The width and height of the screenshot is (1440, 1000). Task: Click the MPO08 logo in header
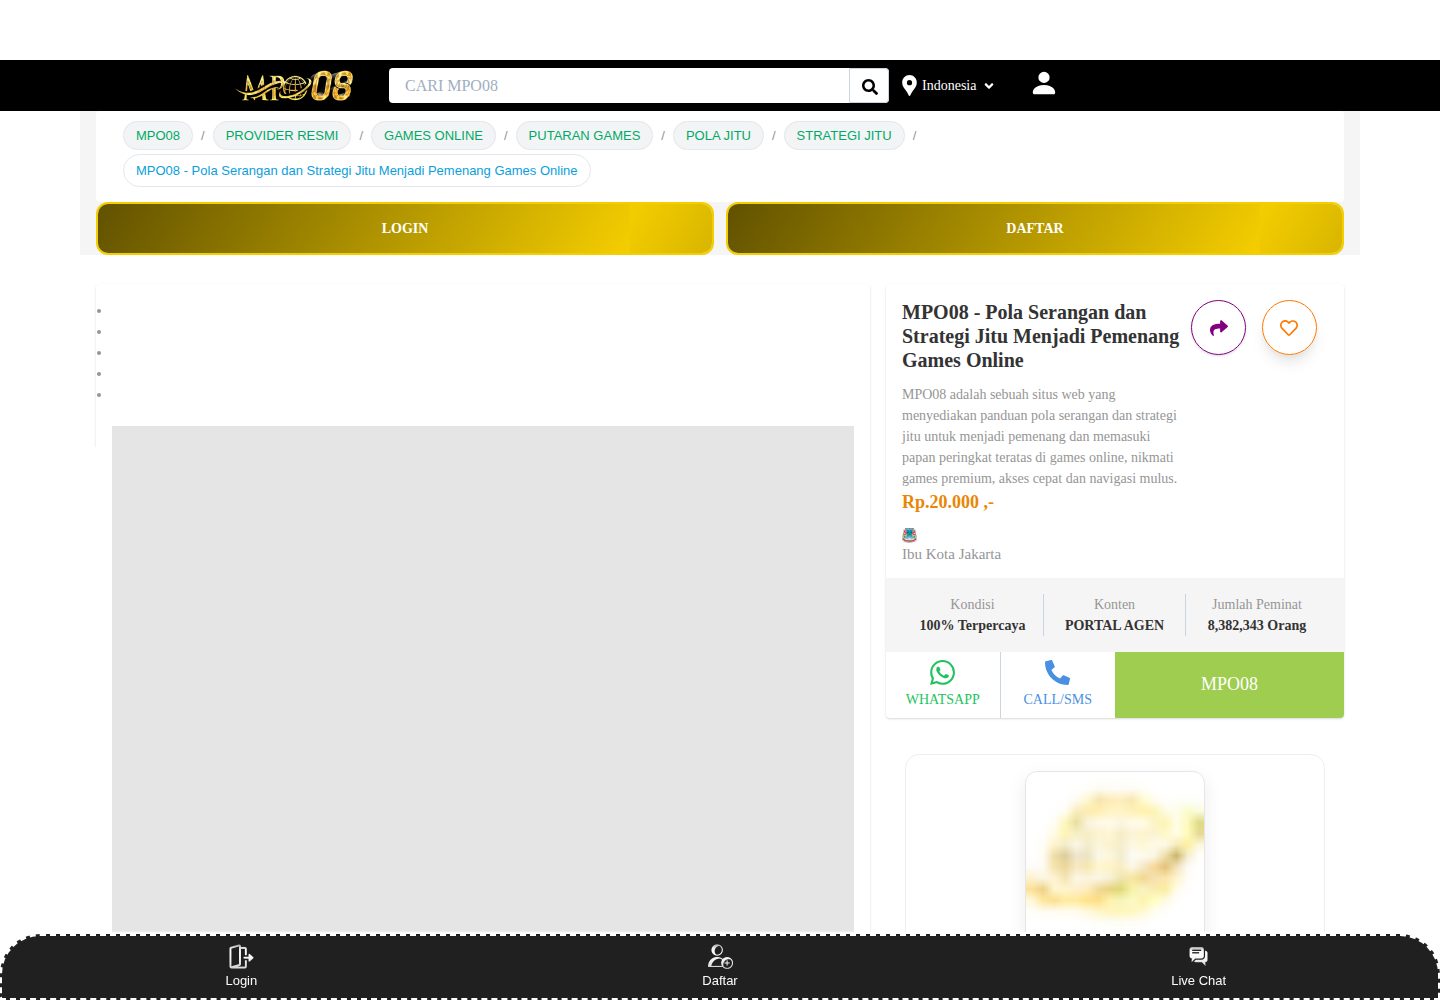295,86
